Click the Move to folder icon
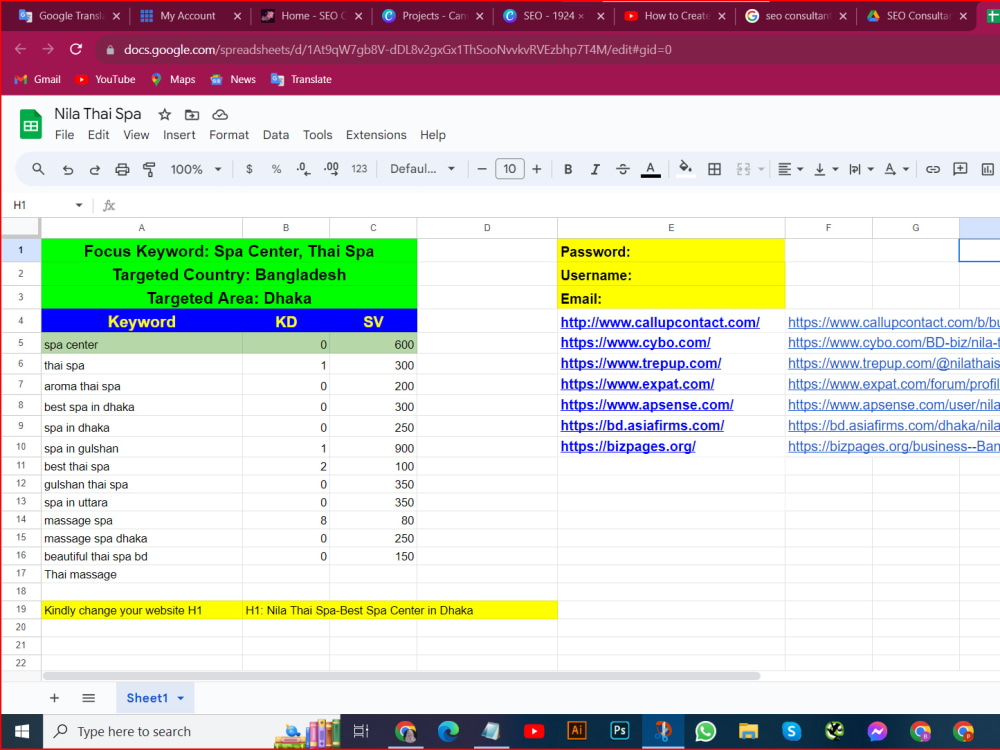 coord(192,115)
